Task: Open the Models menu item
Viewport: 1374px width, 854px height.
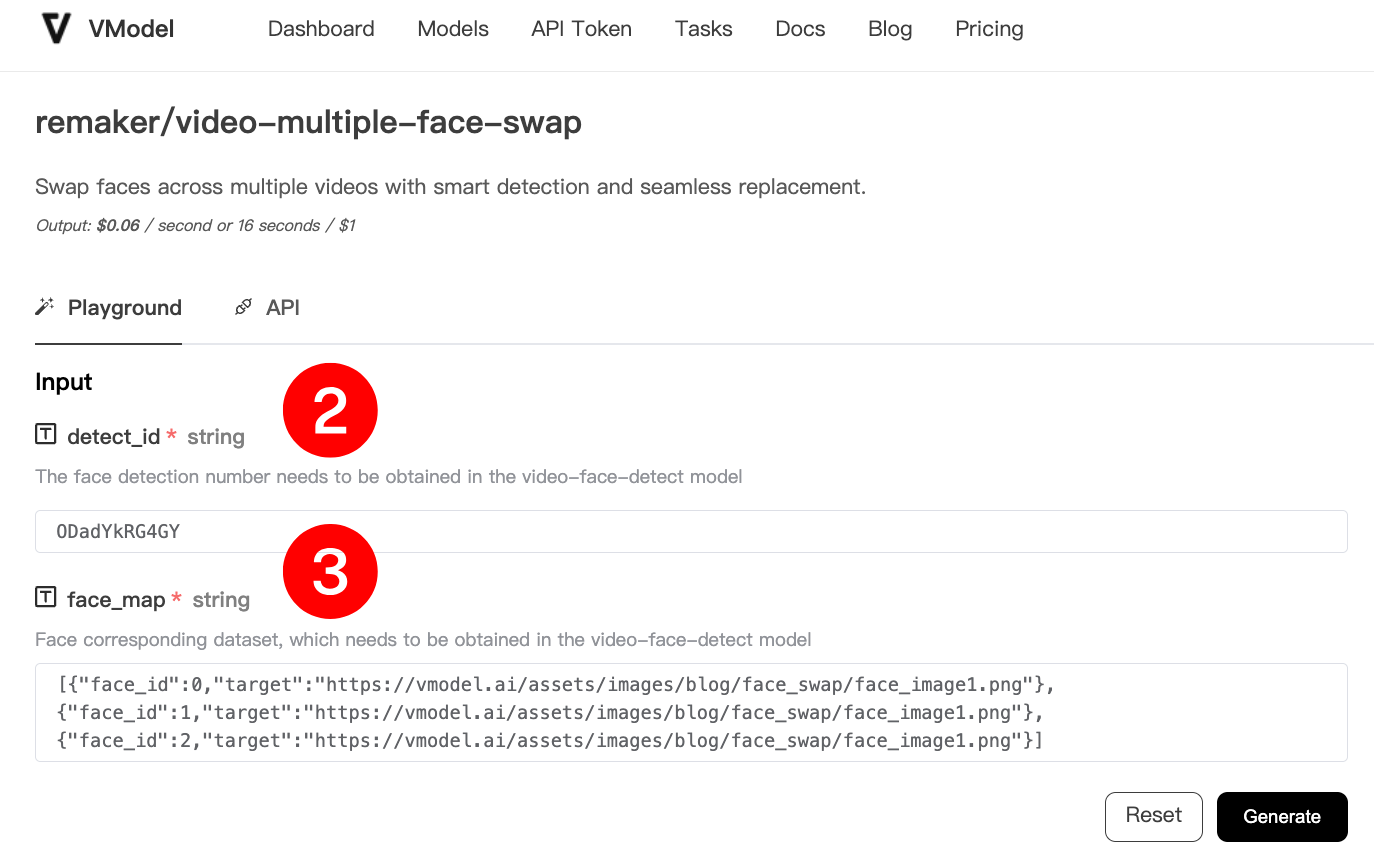Action: coord(453,29)
